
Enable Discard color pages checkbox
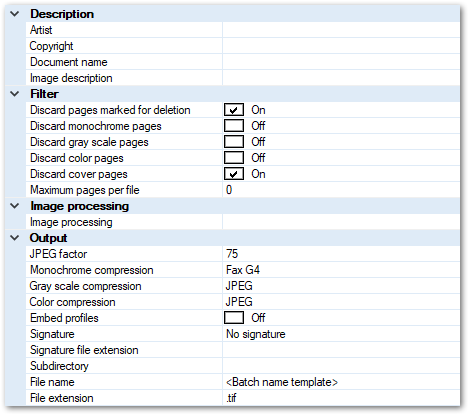[x=234, y=158]
